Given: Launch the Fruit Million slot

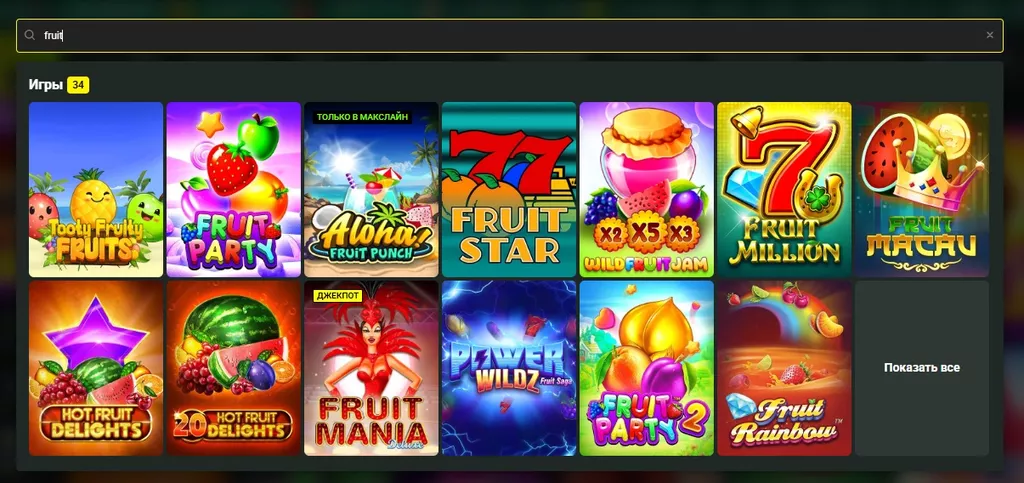Looking at the screenshot, I should [784, 189].
